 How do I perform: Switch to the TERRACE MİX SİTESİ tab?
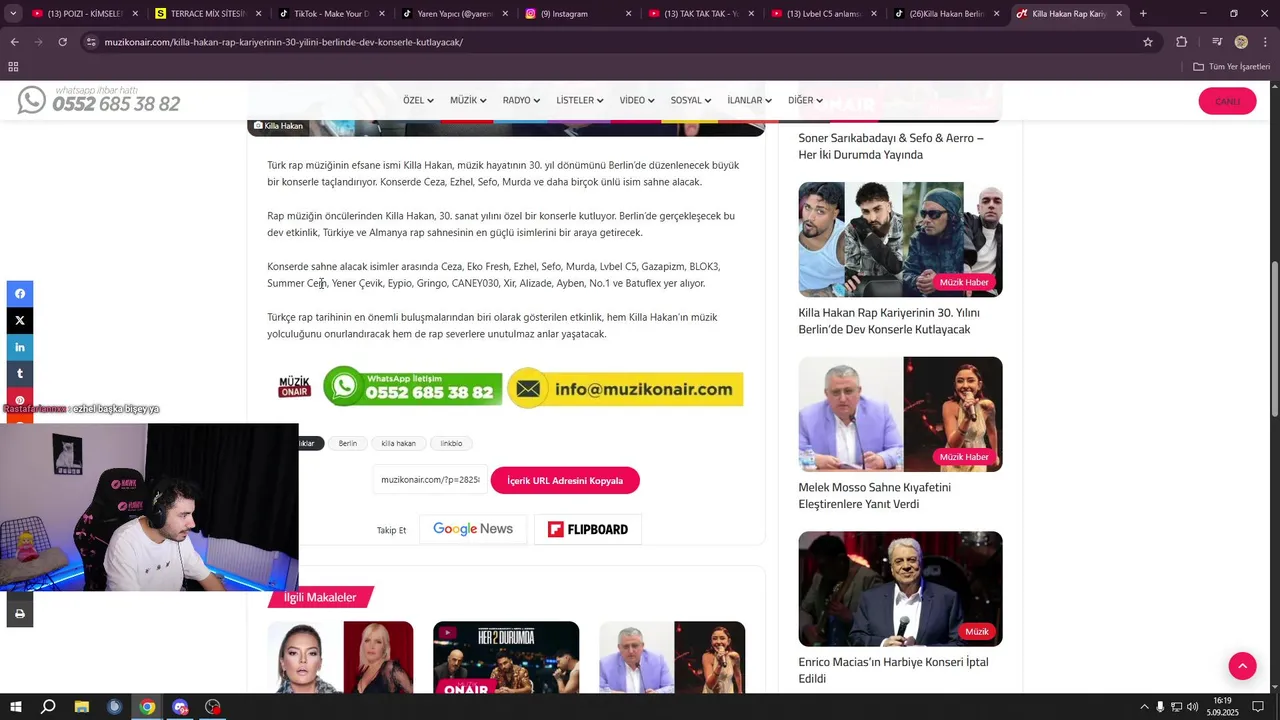[206, 14]
